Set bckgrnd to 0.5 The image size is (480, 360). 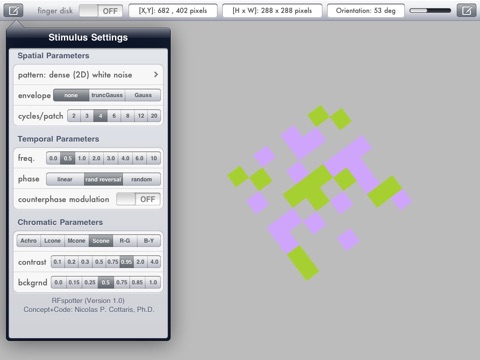pos(106,283)
